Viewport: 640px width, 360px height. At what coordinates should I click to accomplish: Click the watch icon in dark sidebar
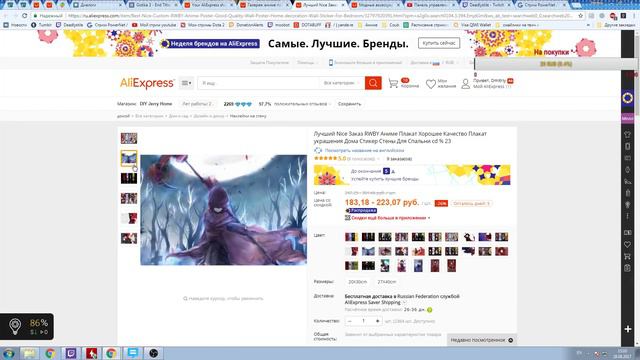click(627, 169)
